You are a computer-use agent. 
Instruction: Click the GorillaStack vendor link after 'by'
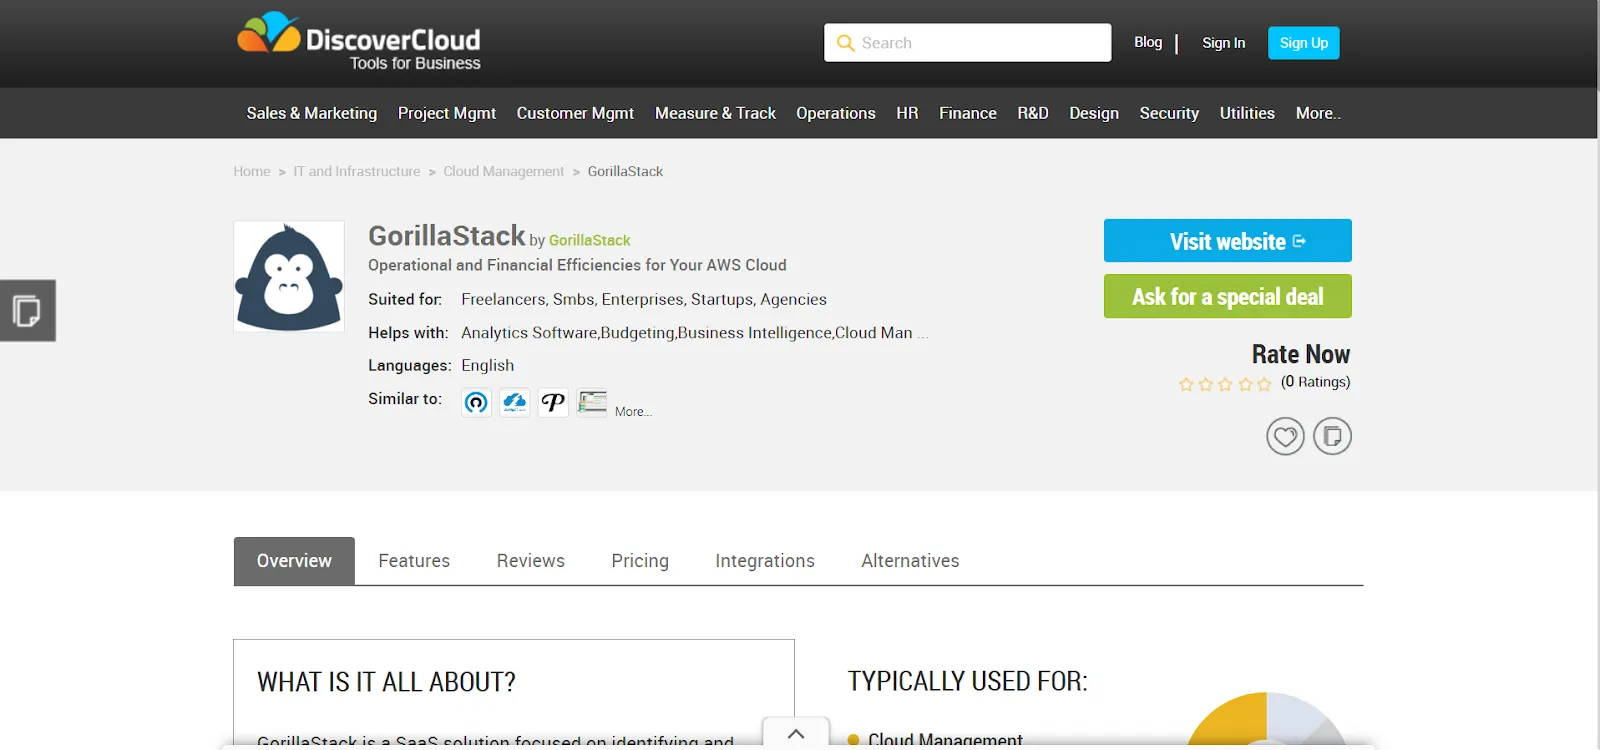[590, 240]
